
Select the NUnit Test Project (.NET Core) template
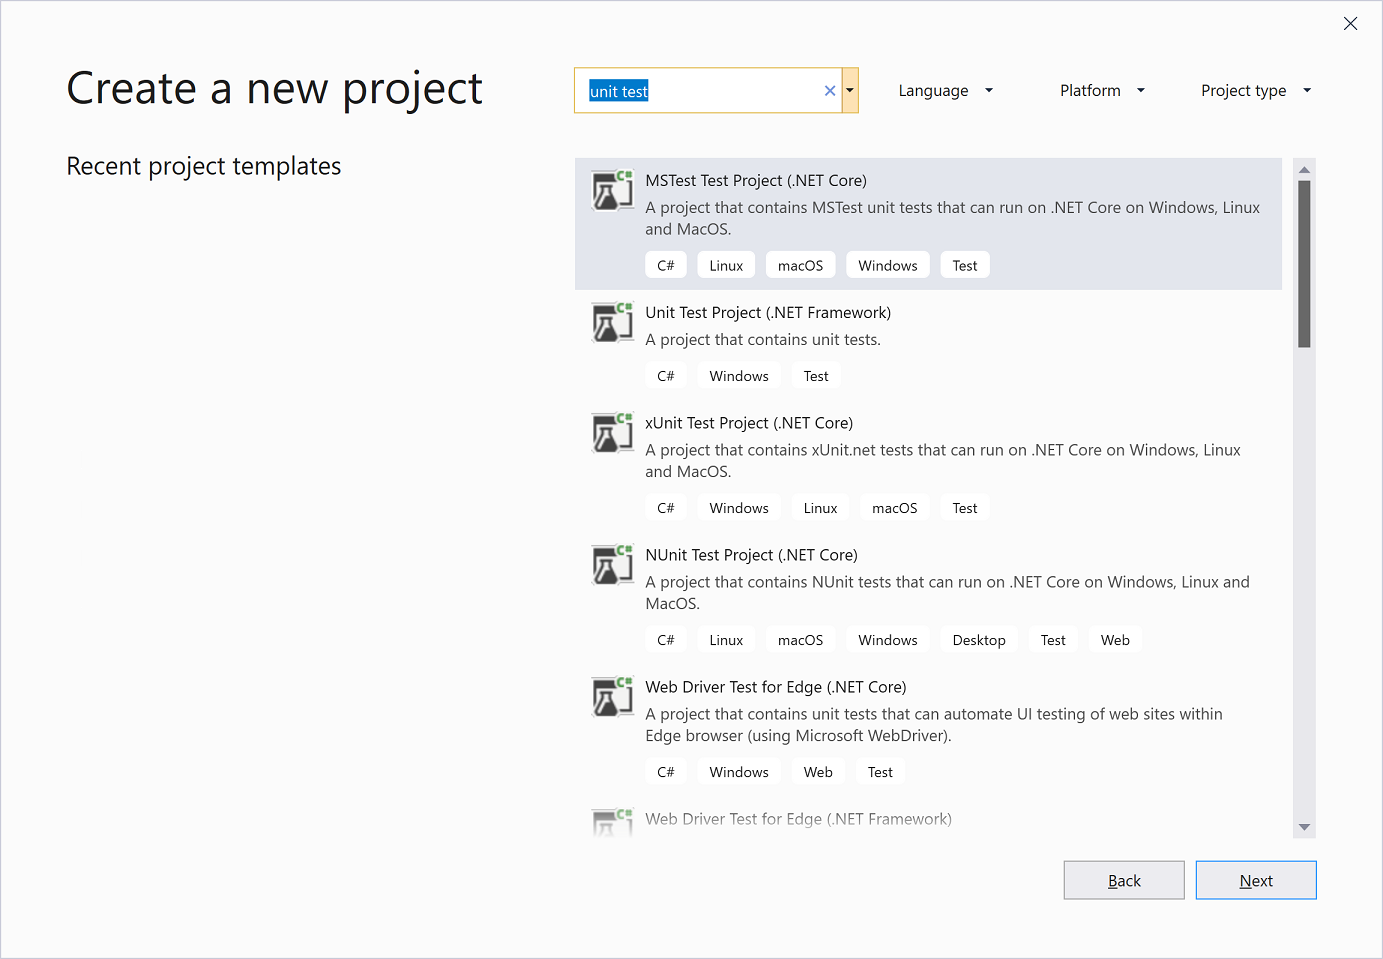click(751, 555)
